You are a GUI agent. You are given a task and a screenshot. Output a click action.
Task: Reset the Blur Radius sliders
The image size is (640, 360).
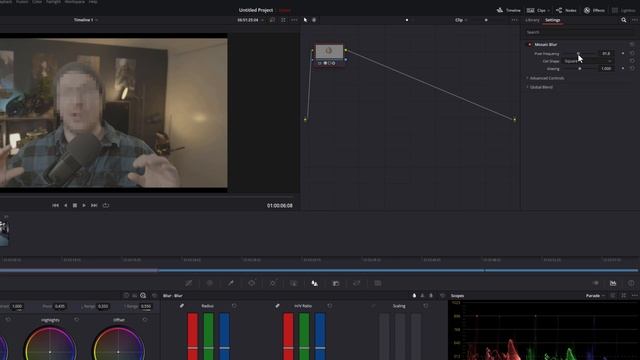click(234, 306)
